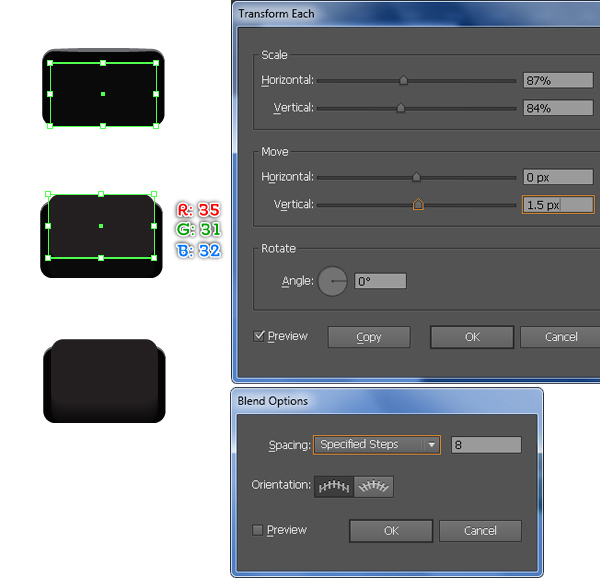The height and width of the screenshot is (580, 600).
Task: Click center point of top selected rectangle
Action: (103, 94)
